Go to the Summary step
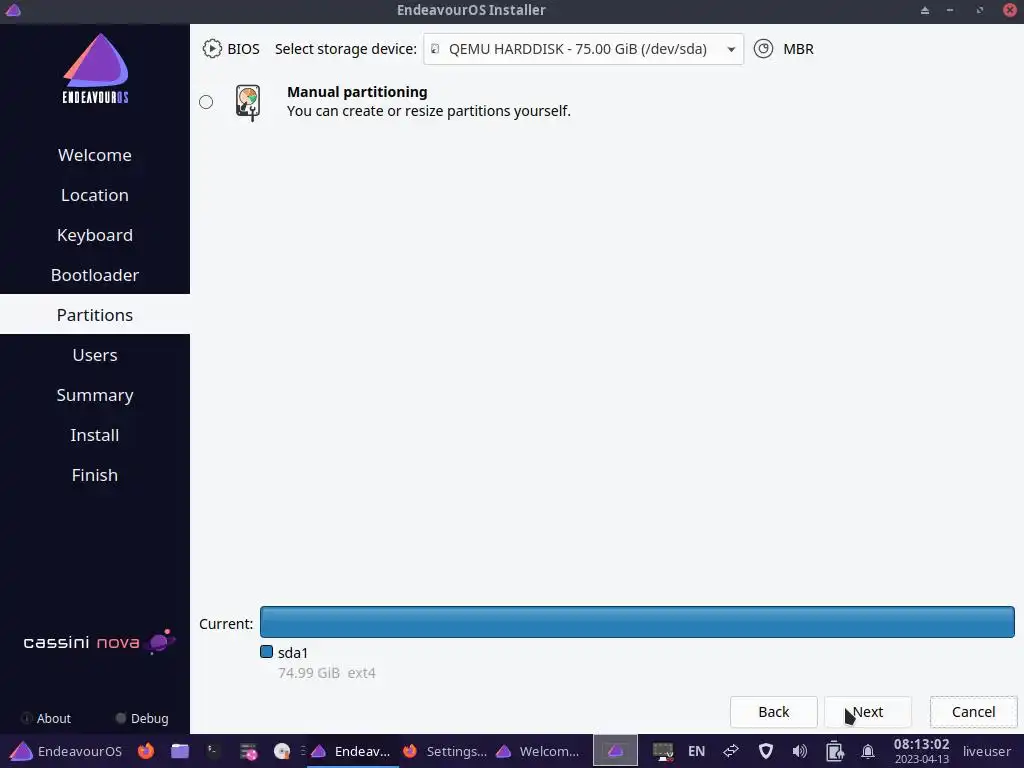Image resolution: width=1024 pixels, height=768 pixels. [95, 395]
